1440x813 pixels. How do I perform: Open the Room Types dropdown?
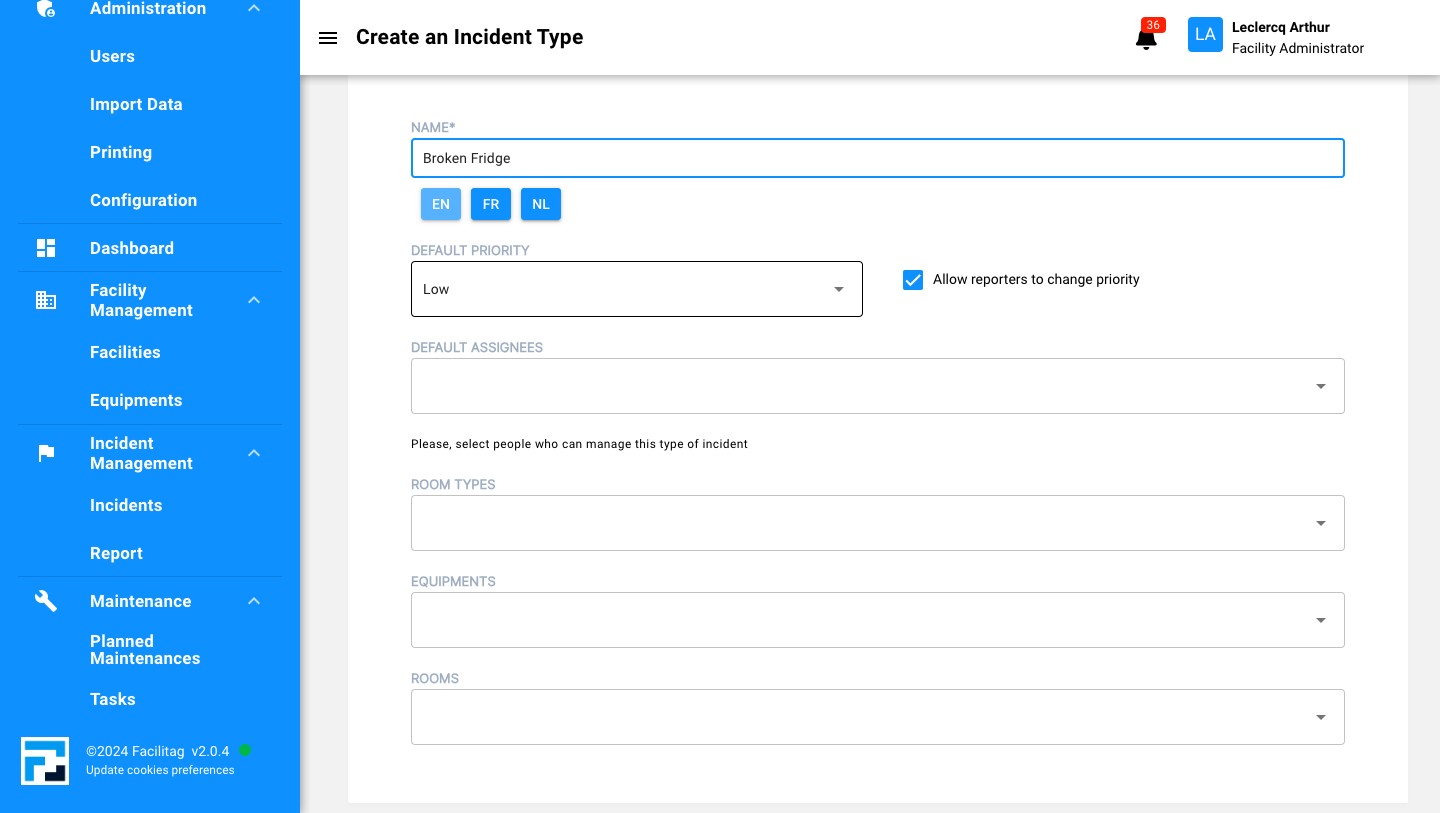click(x=877, y=523)
